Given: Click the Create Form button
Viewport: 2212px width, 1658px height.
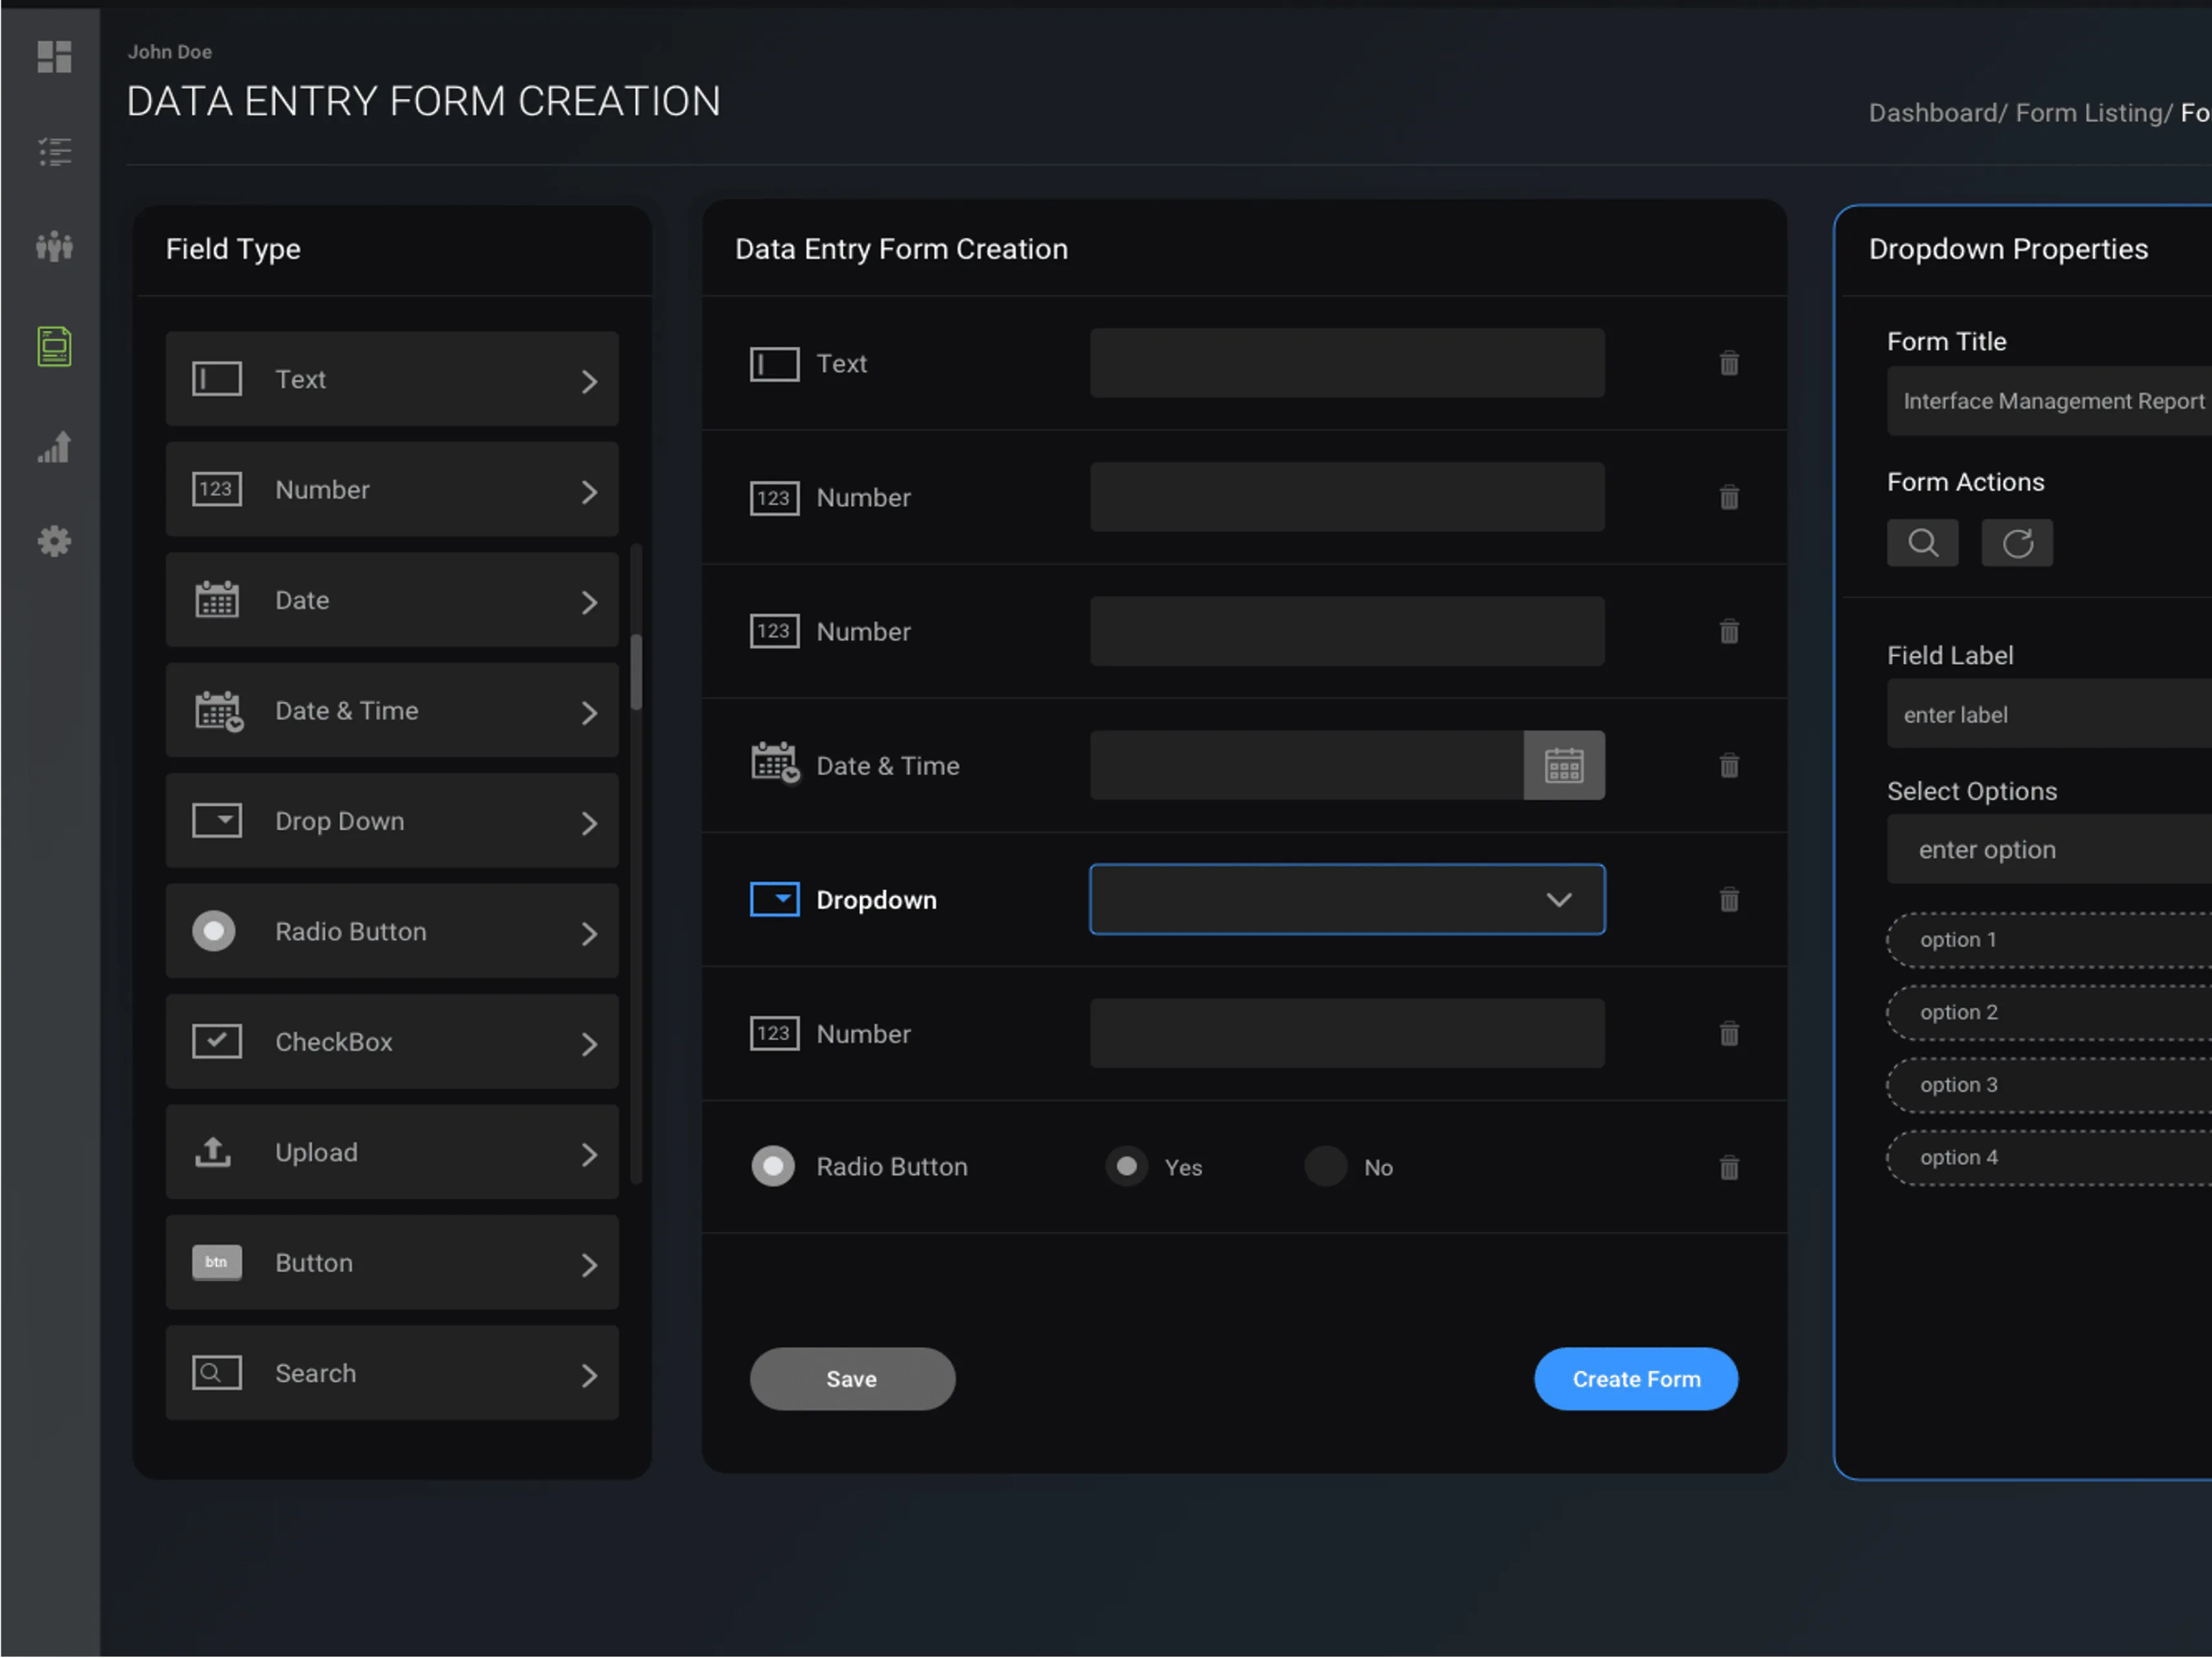Looking at the screenshot, I should point(1636,1378).
